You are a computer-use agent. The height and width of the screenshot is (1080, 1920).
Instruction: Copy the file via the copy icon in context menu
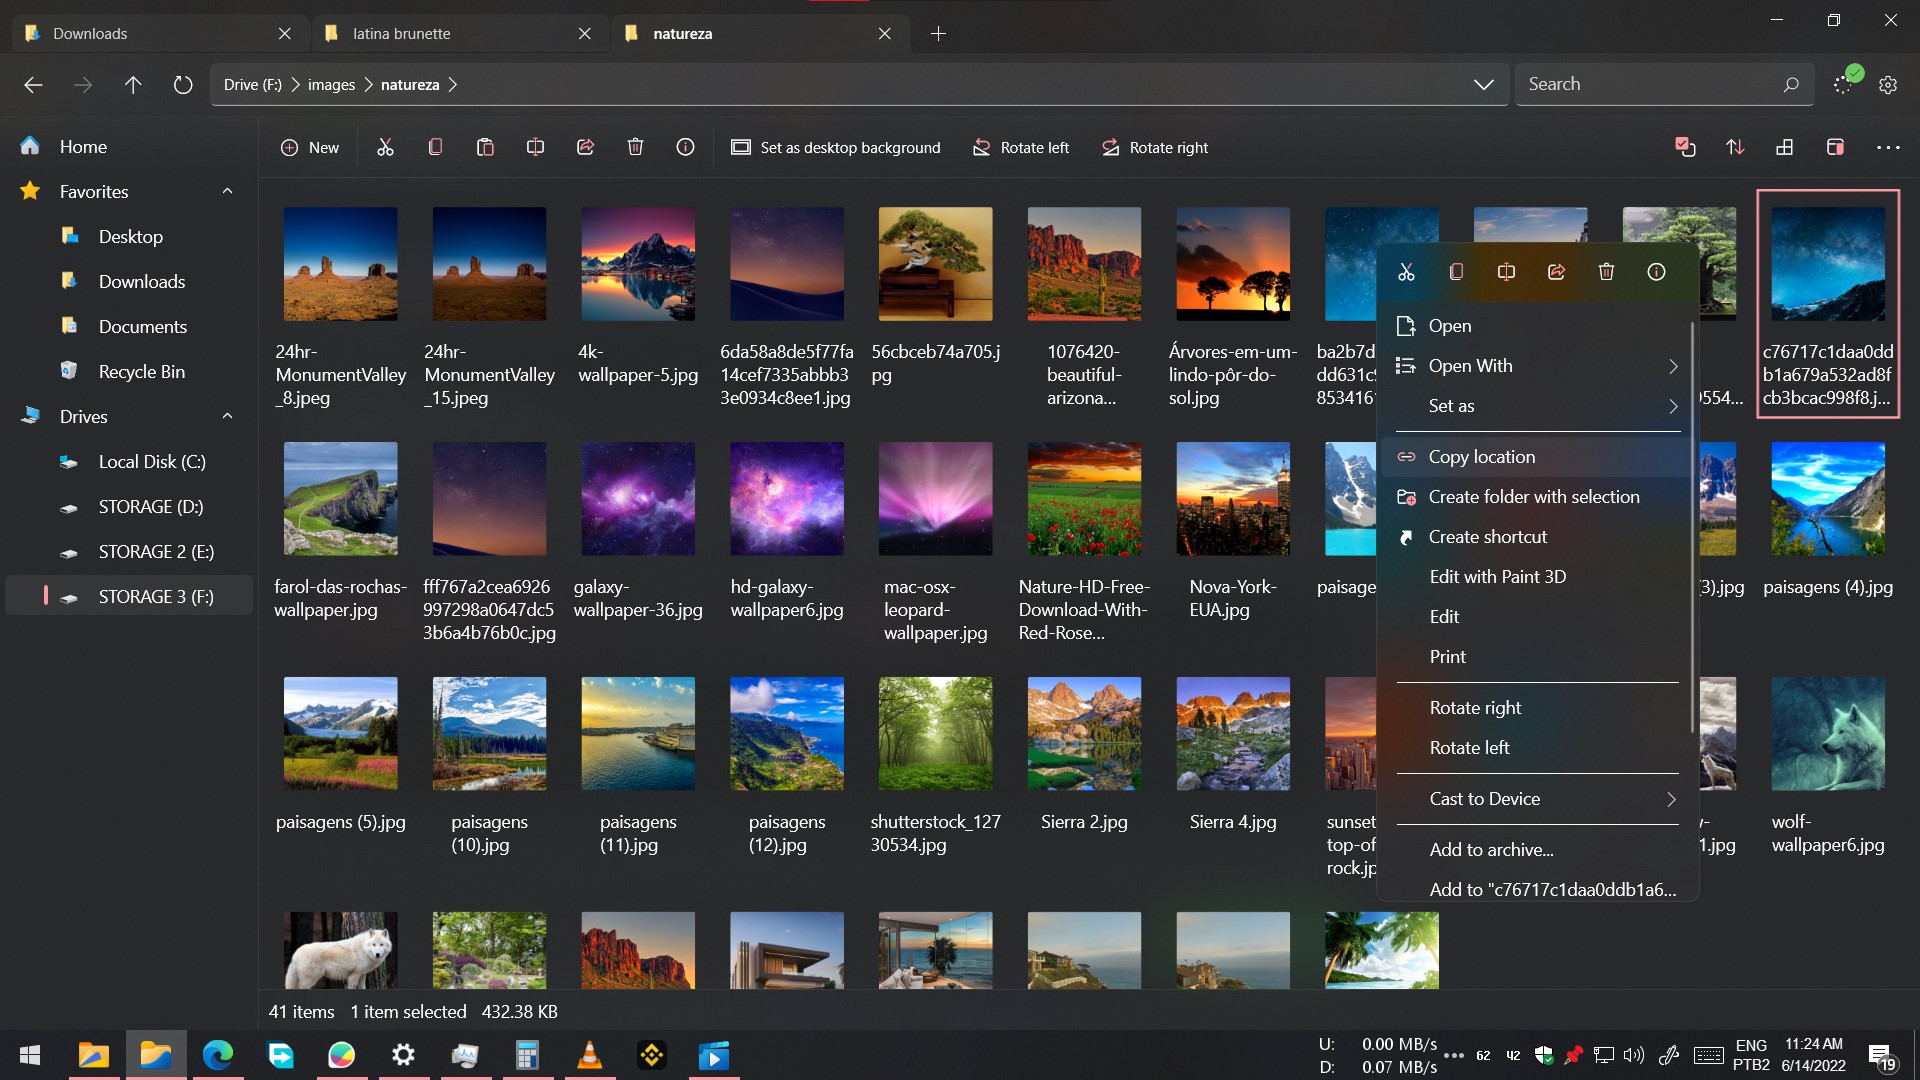click(x=1456, y=271)
